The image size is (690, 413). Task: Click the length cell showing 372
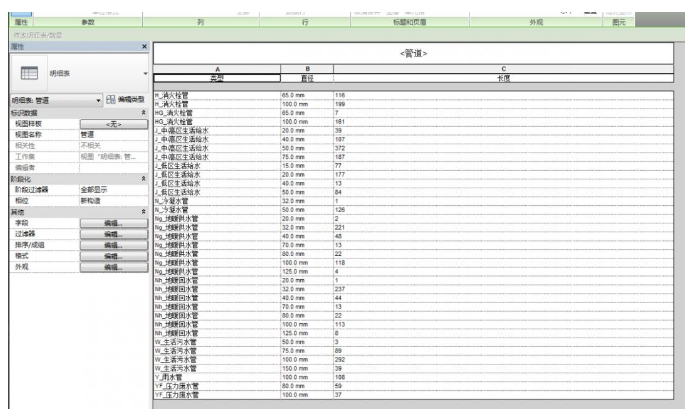click(503, 148)
